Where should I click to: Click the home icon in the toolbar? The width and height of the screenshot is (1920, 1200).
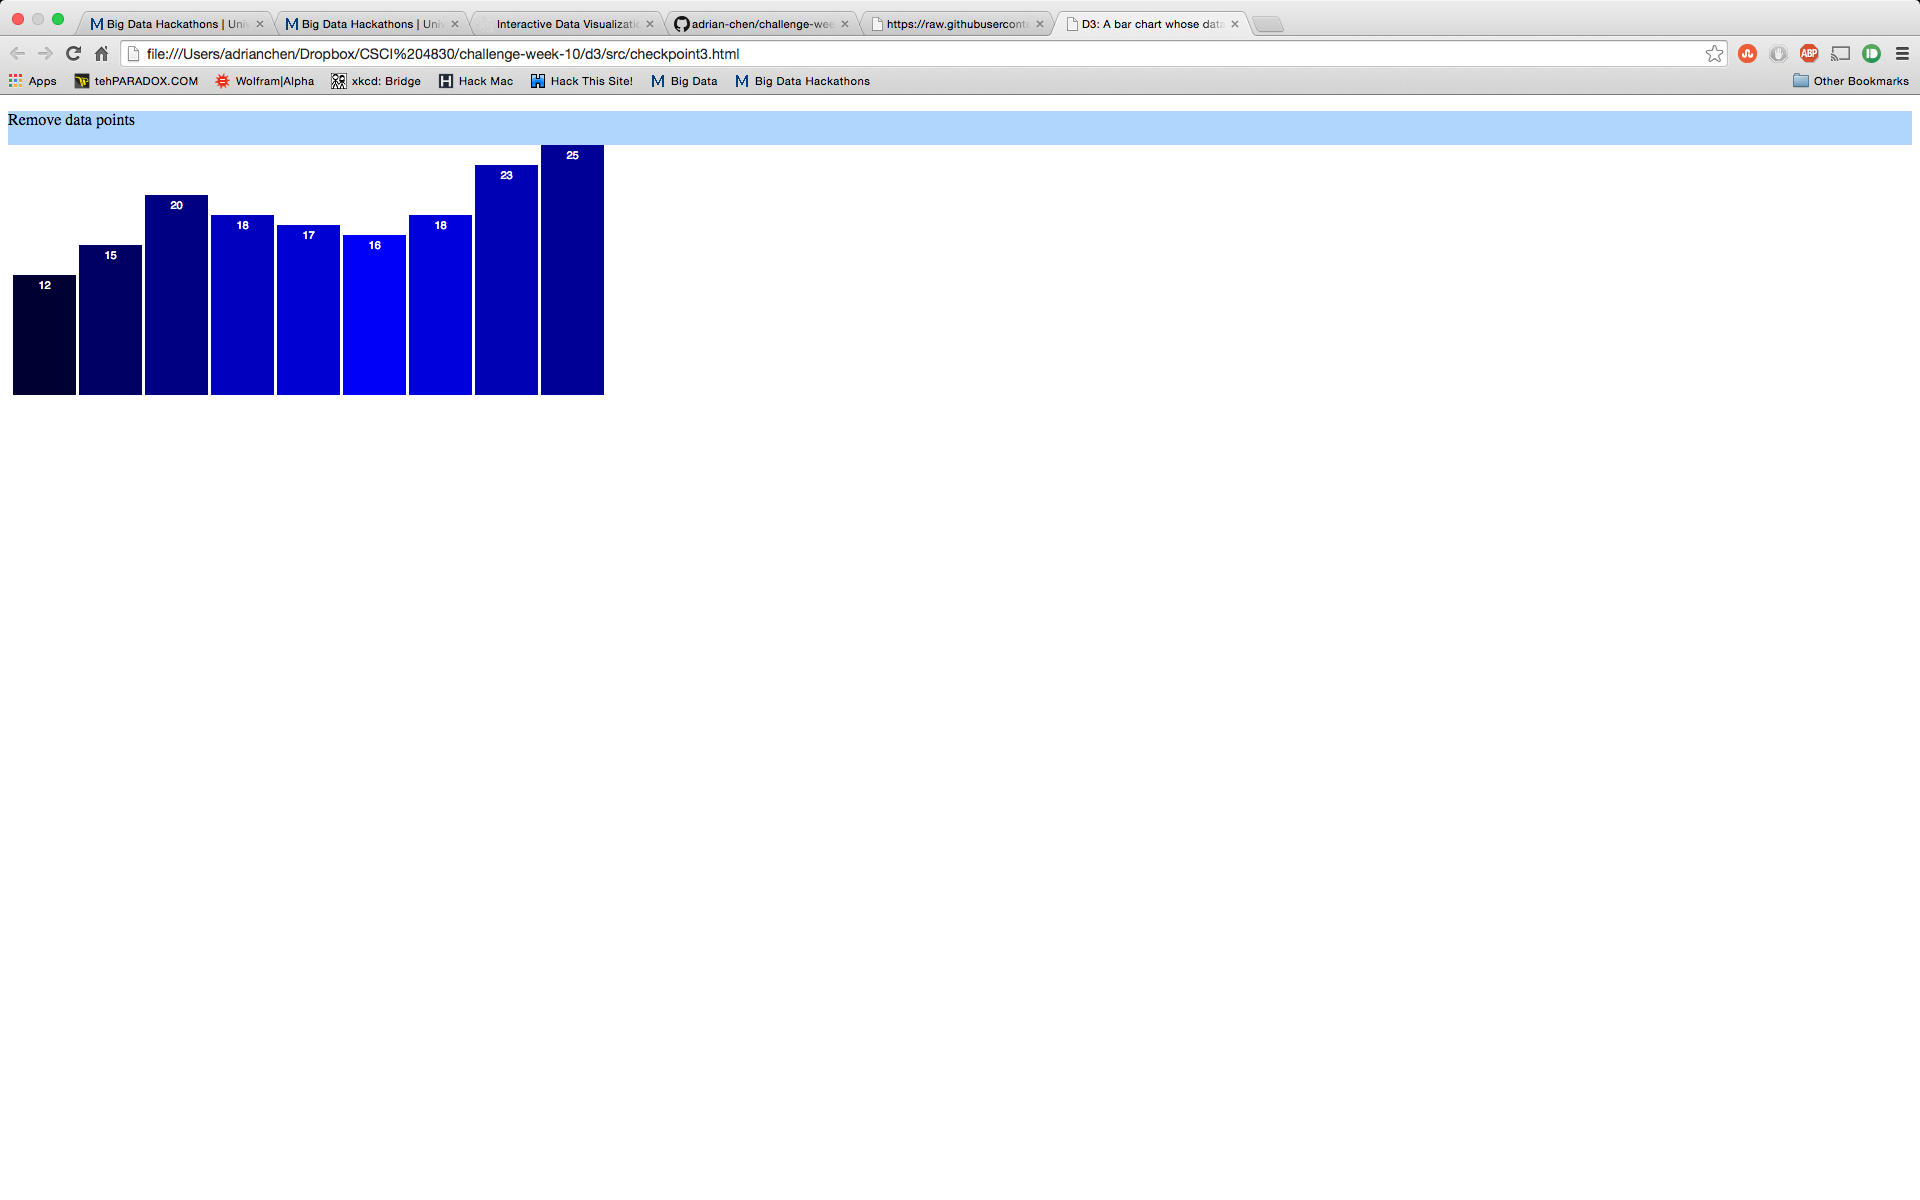coord(101,54)
